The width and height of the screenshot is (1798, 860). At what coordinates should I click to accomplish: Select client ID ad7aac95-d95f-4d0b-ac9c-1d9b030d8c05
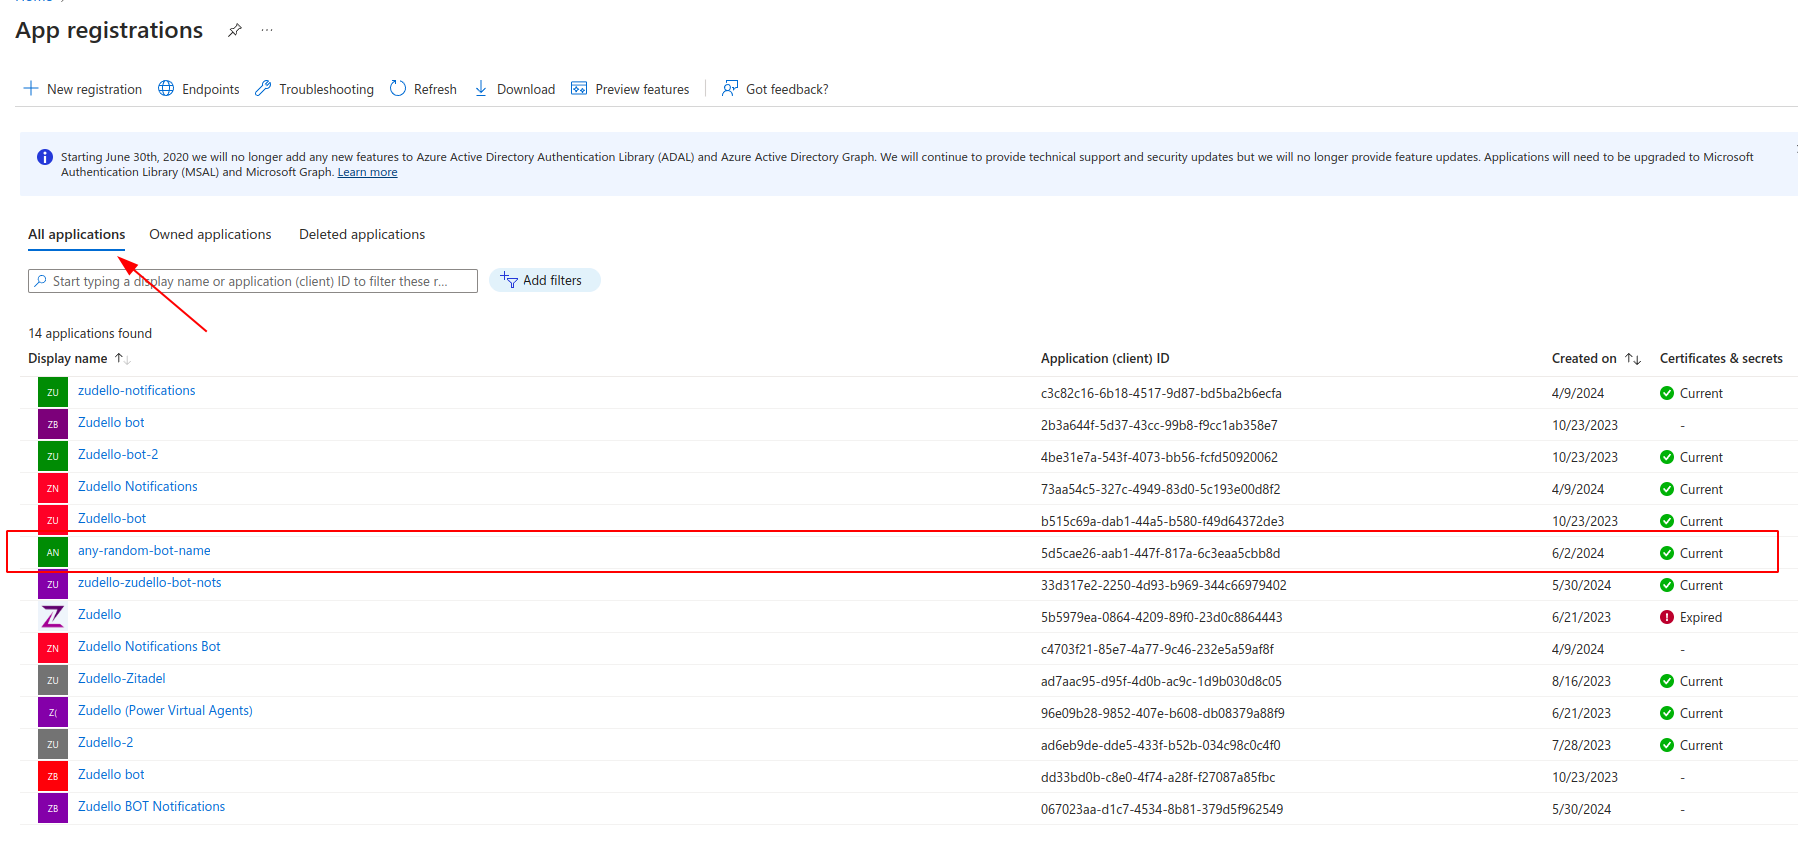(1161, 681)
